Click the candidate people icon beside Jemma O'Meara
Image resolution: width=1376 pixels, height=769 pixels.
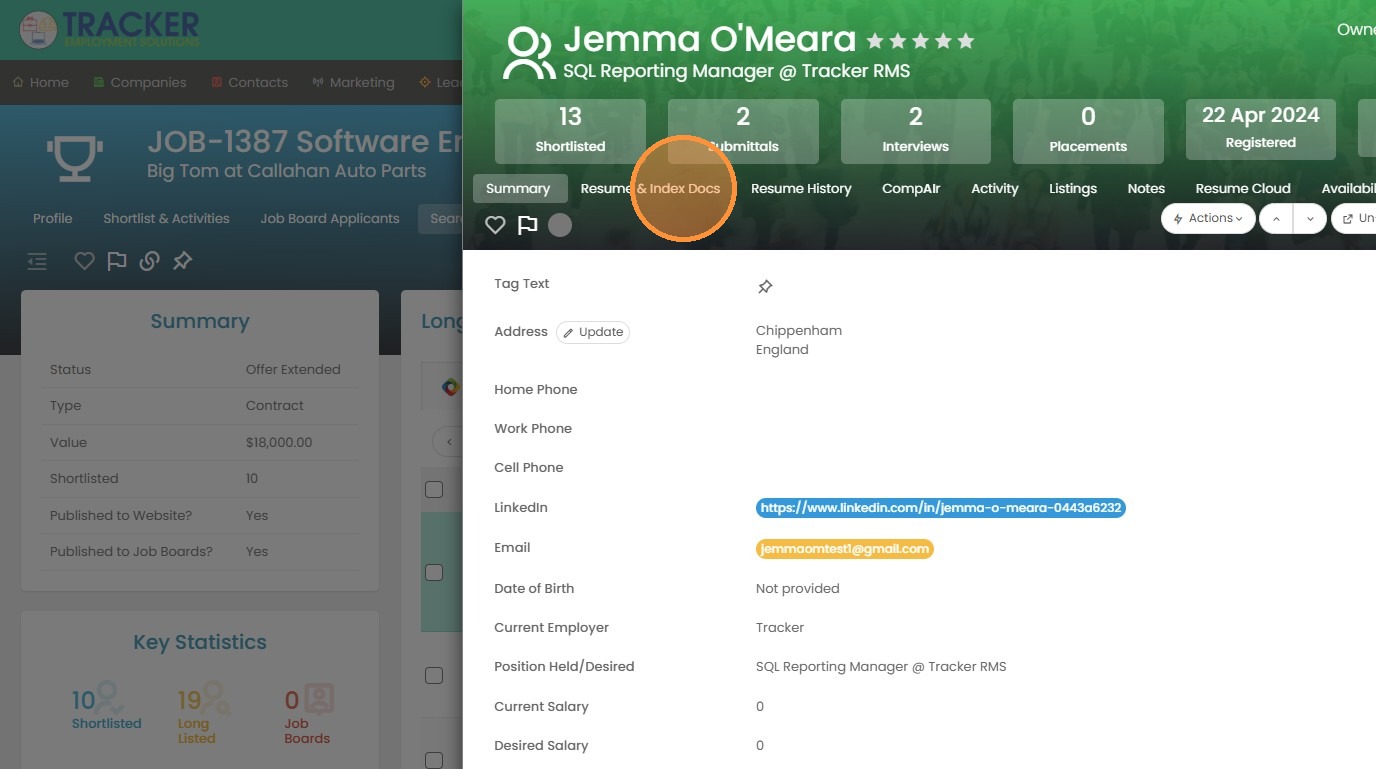(529, 53)
